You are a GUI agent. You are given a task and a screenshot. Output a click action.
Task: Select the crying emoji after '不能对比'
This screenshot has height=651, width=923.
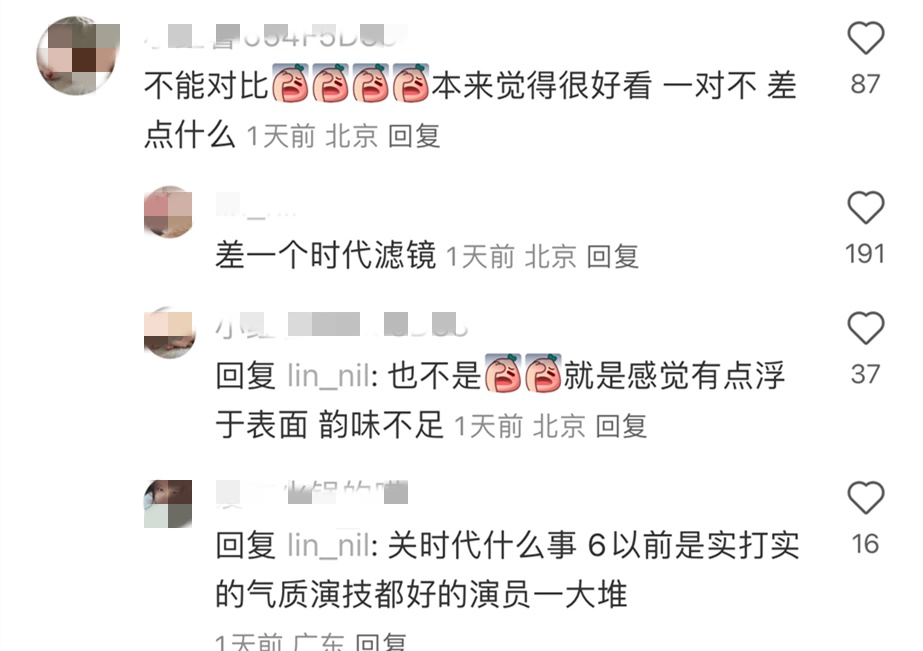(290, 83)
